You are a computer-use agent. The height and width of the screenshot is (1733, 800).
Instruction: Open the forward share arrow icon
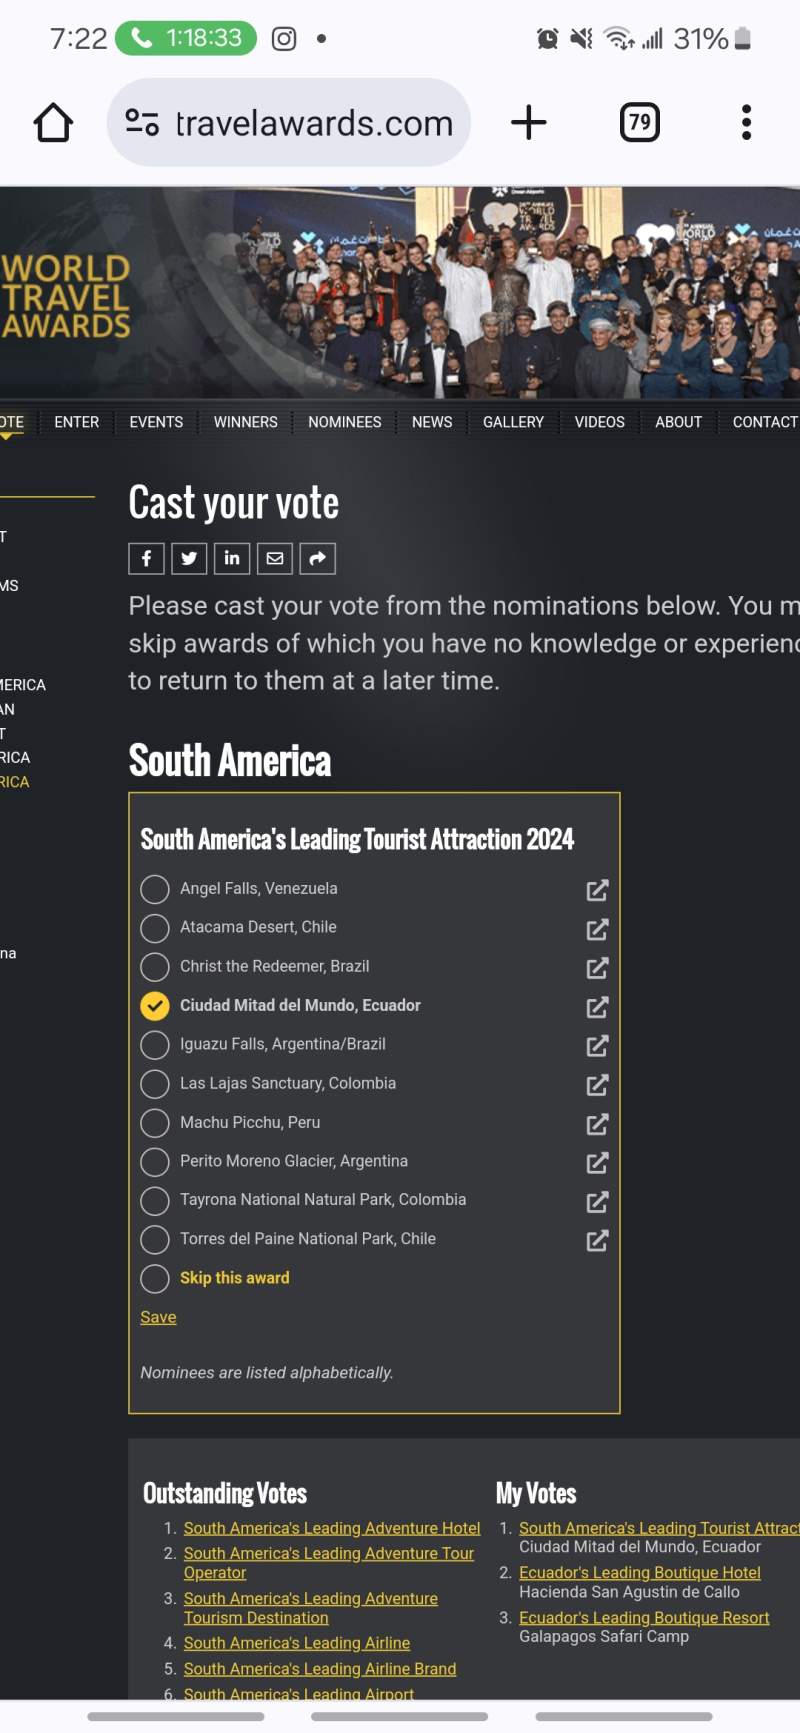318,558
